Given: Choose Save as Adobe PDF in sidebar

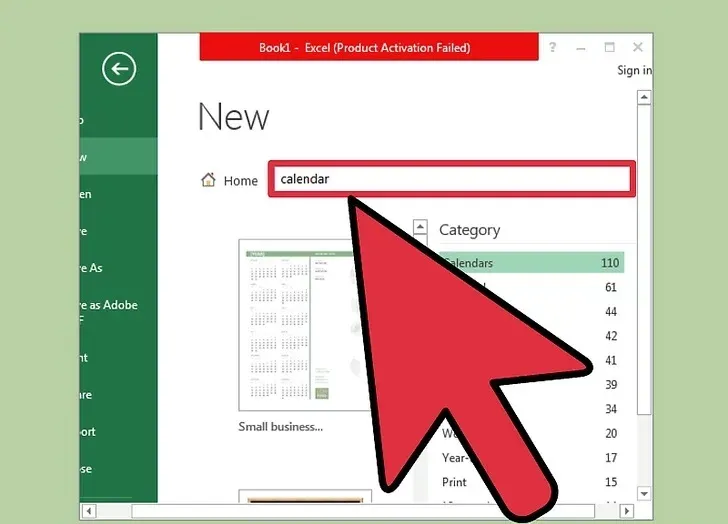Looking at the screenshot, I should (x=118, y=310).
